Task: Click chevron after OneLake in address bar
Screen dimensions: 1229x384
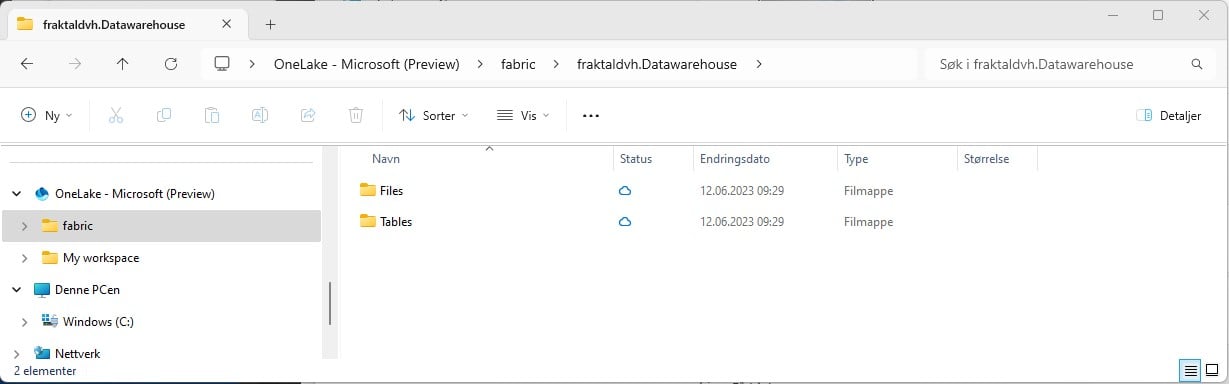Action: 480,64
